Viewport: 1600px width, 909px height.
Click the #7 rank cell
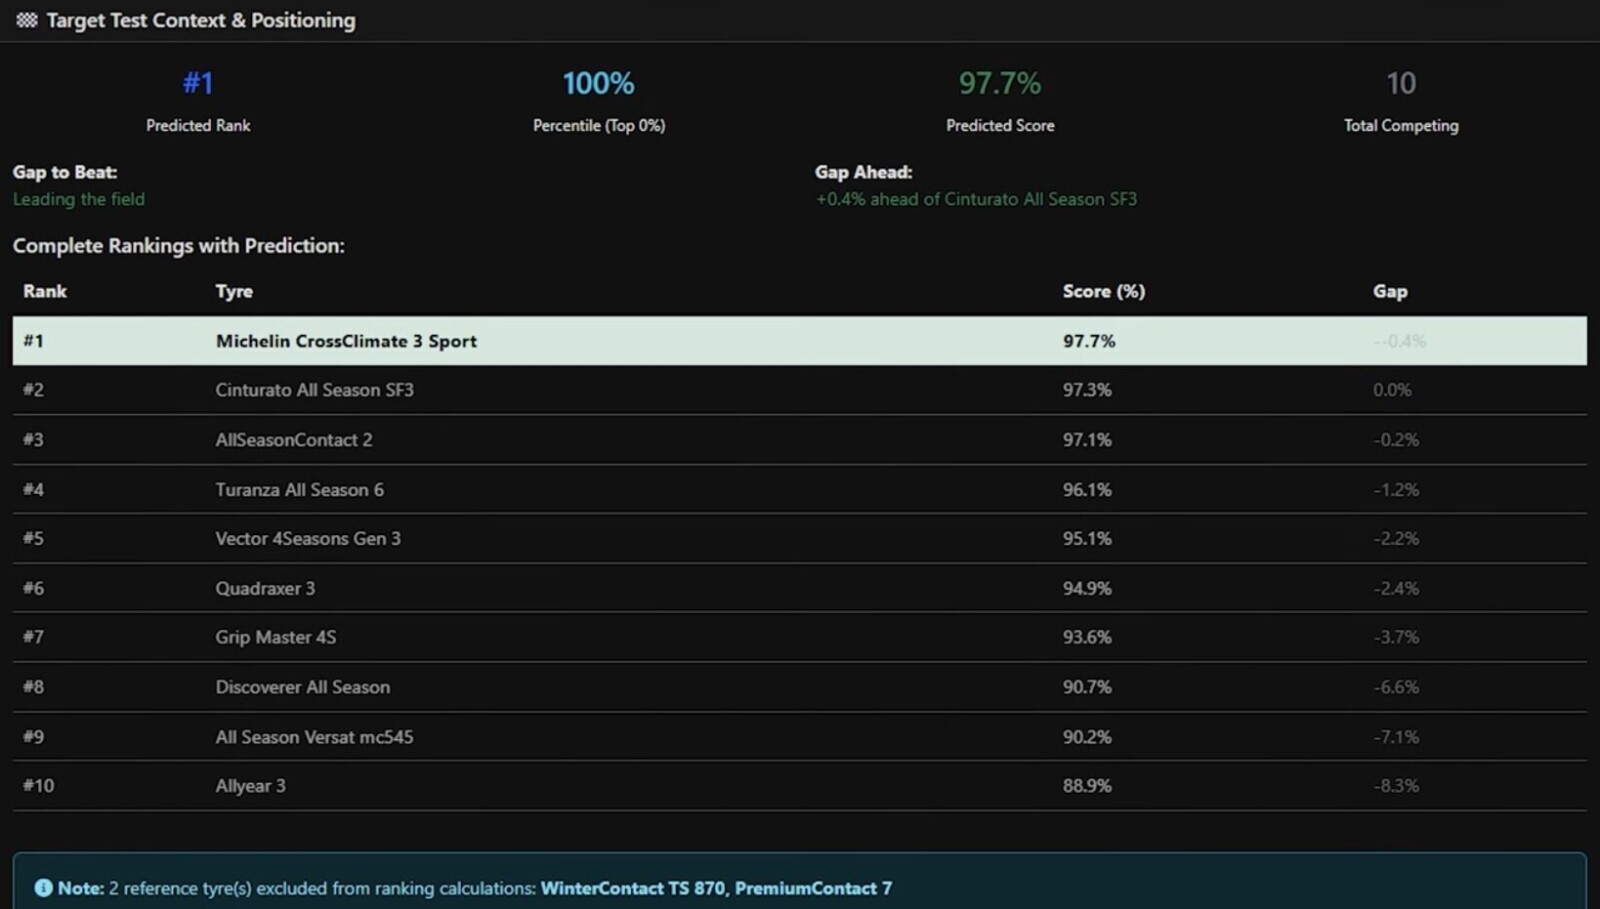pyautogui.click(x=34, y=637)
